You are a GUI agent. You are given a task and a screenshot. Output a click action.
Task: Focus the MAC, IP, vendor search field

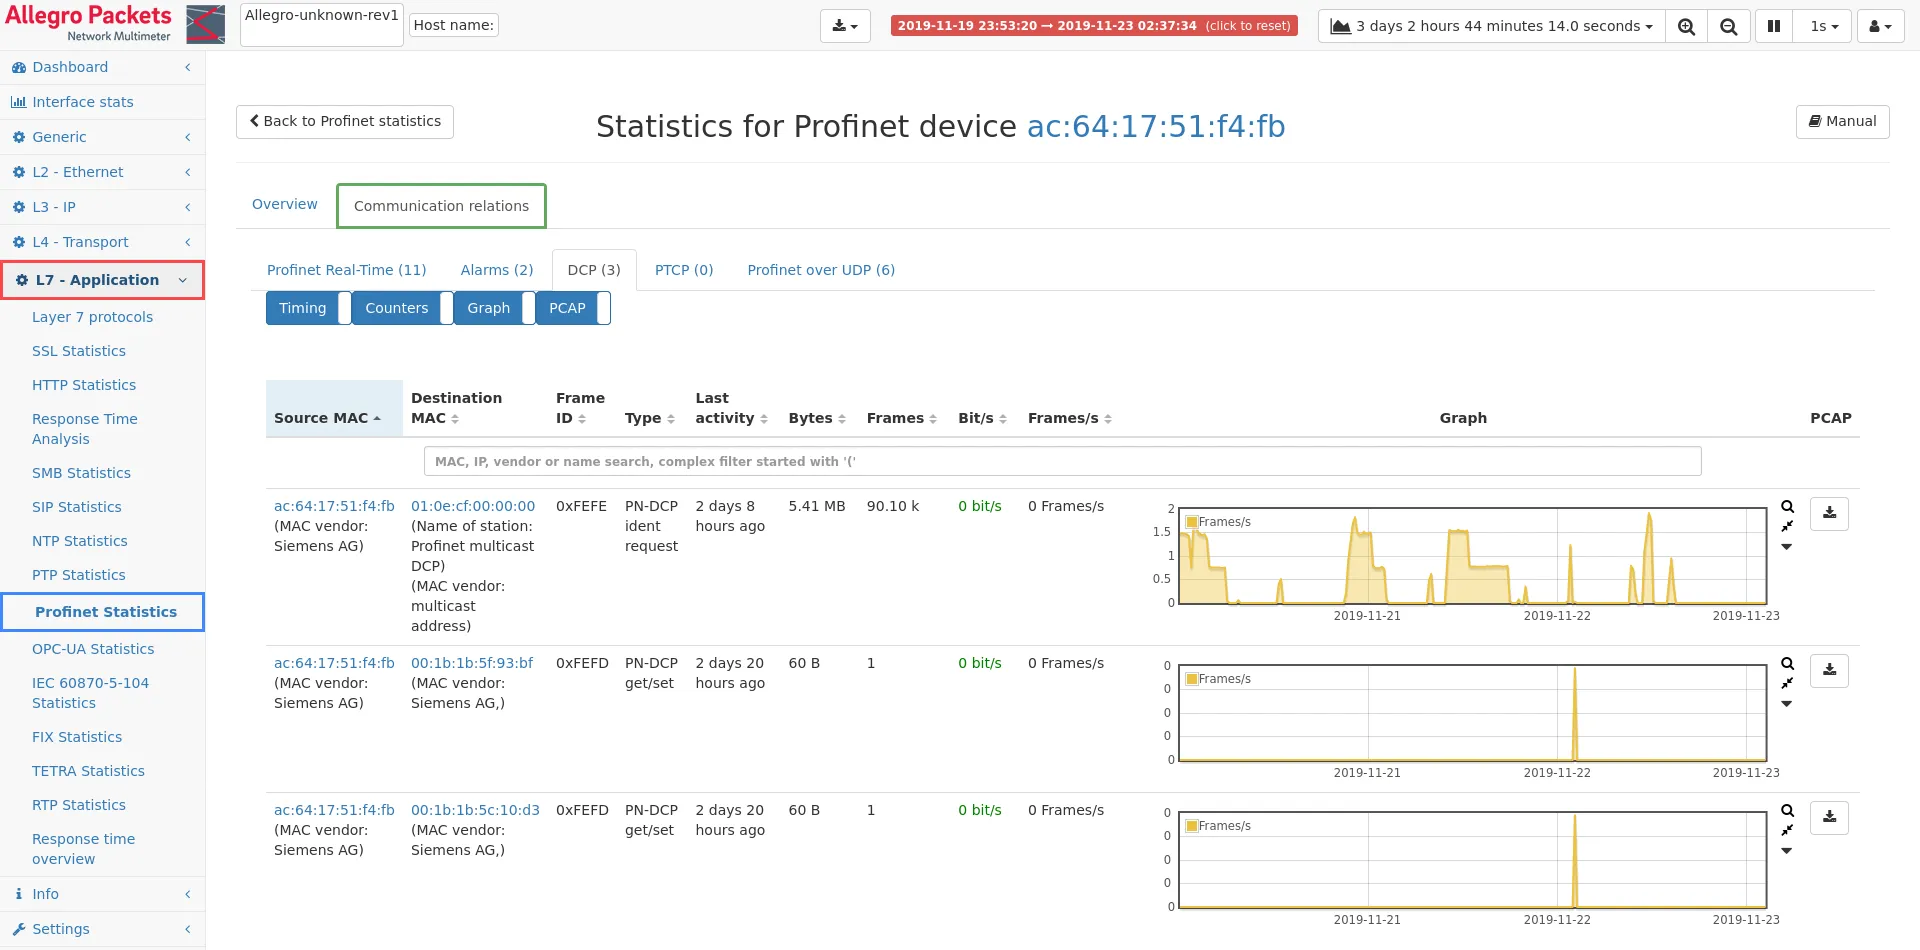pyautogui.click(x=1062, y=461)
